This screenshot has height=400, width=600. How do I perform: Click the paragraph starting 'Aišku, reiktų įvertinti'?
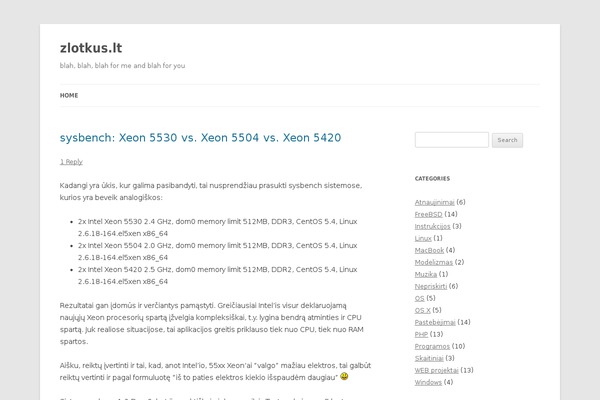click(x=215, y=371)
